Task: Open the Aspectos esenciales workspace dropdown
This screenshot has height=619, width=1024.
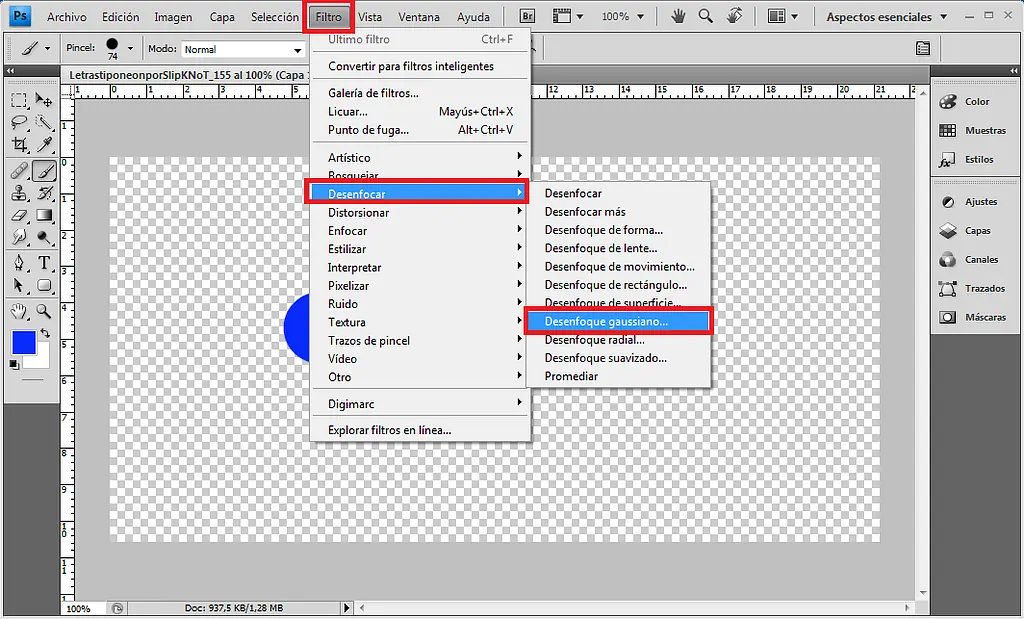Action: tap(886, 17)
